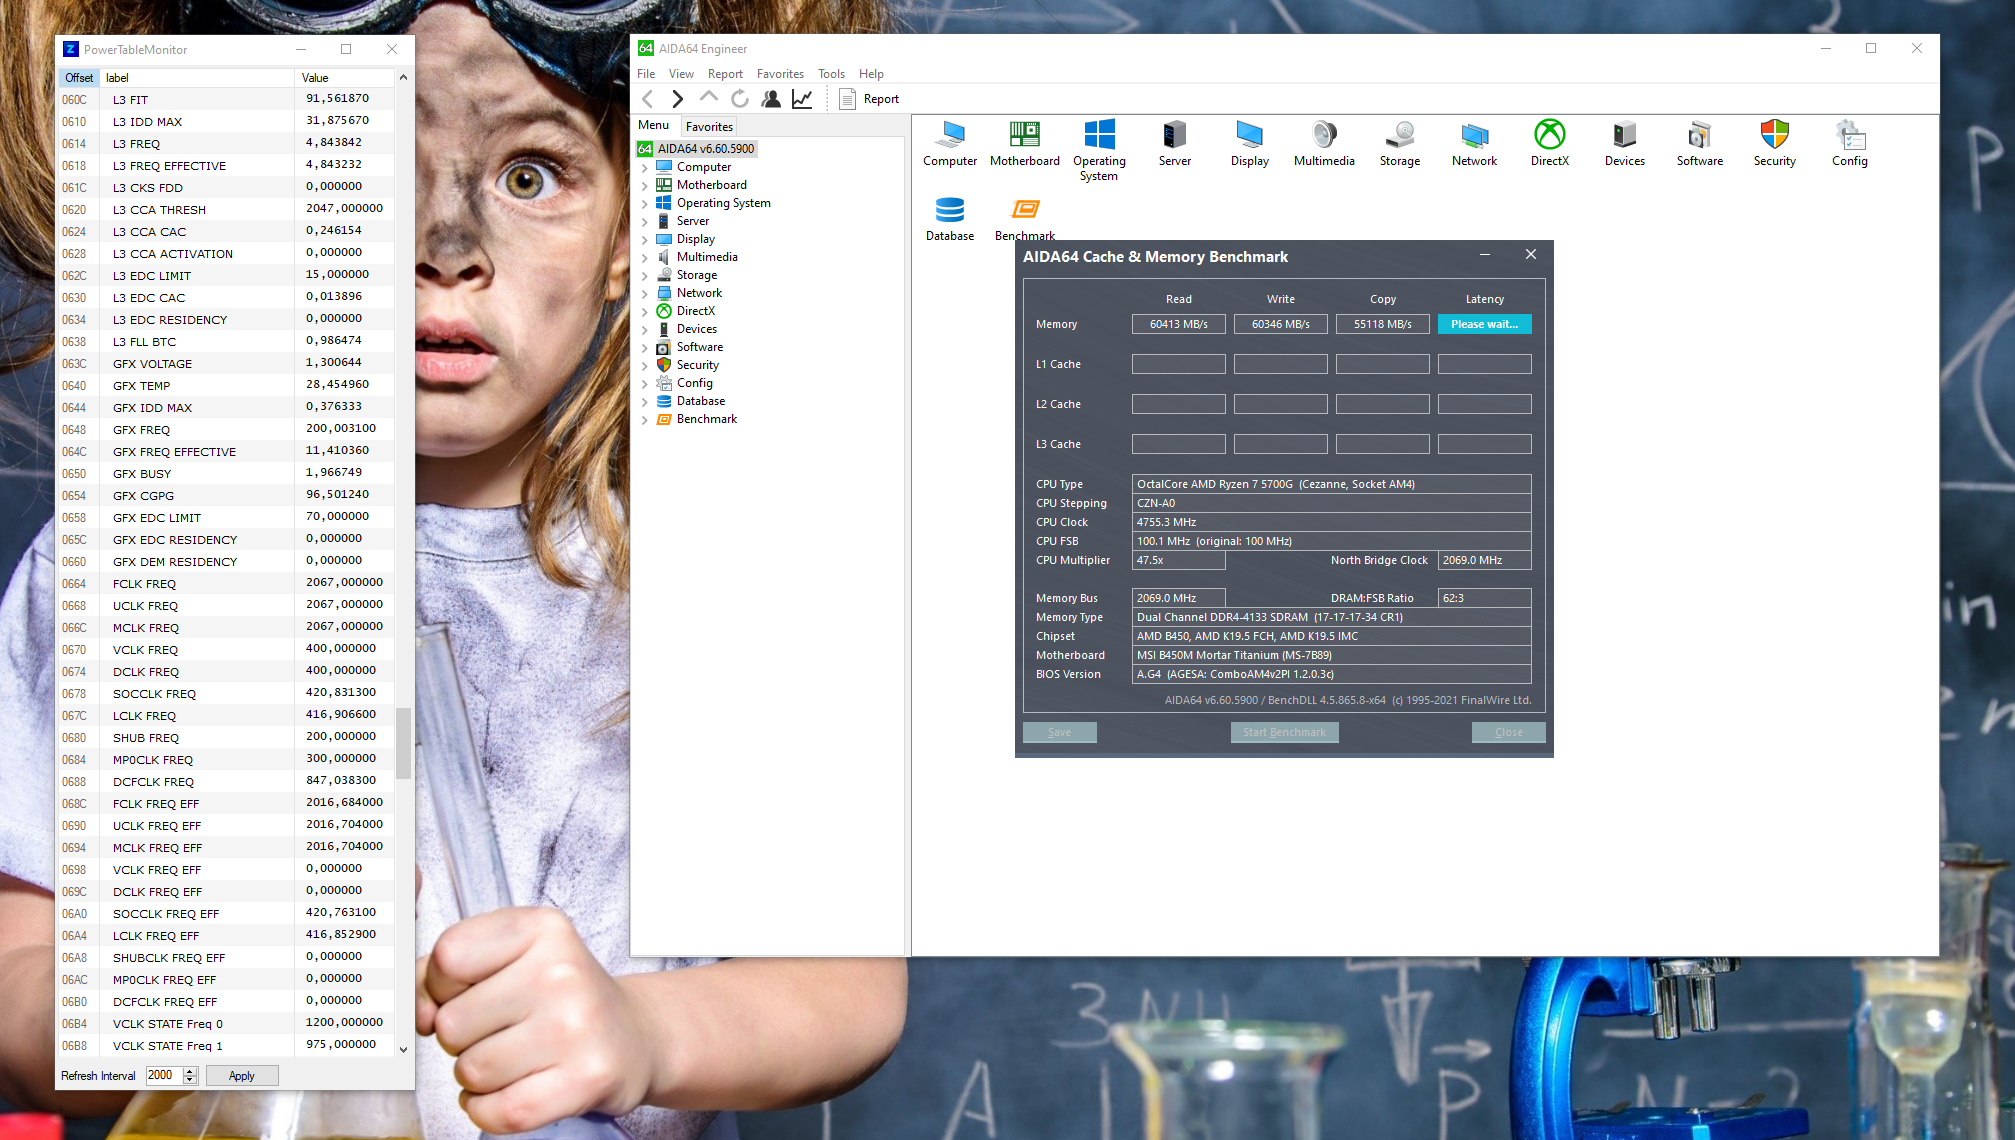This screenshot has height=1140, width=2015.
Task: Click the refresh toolbar icon
Action: point(740,98)
